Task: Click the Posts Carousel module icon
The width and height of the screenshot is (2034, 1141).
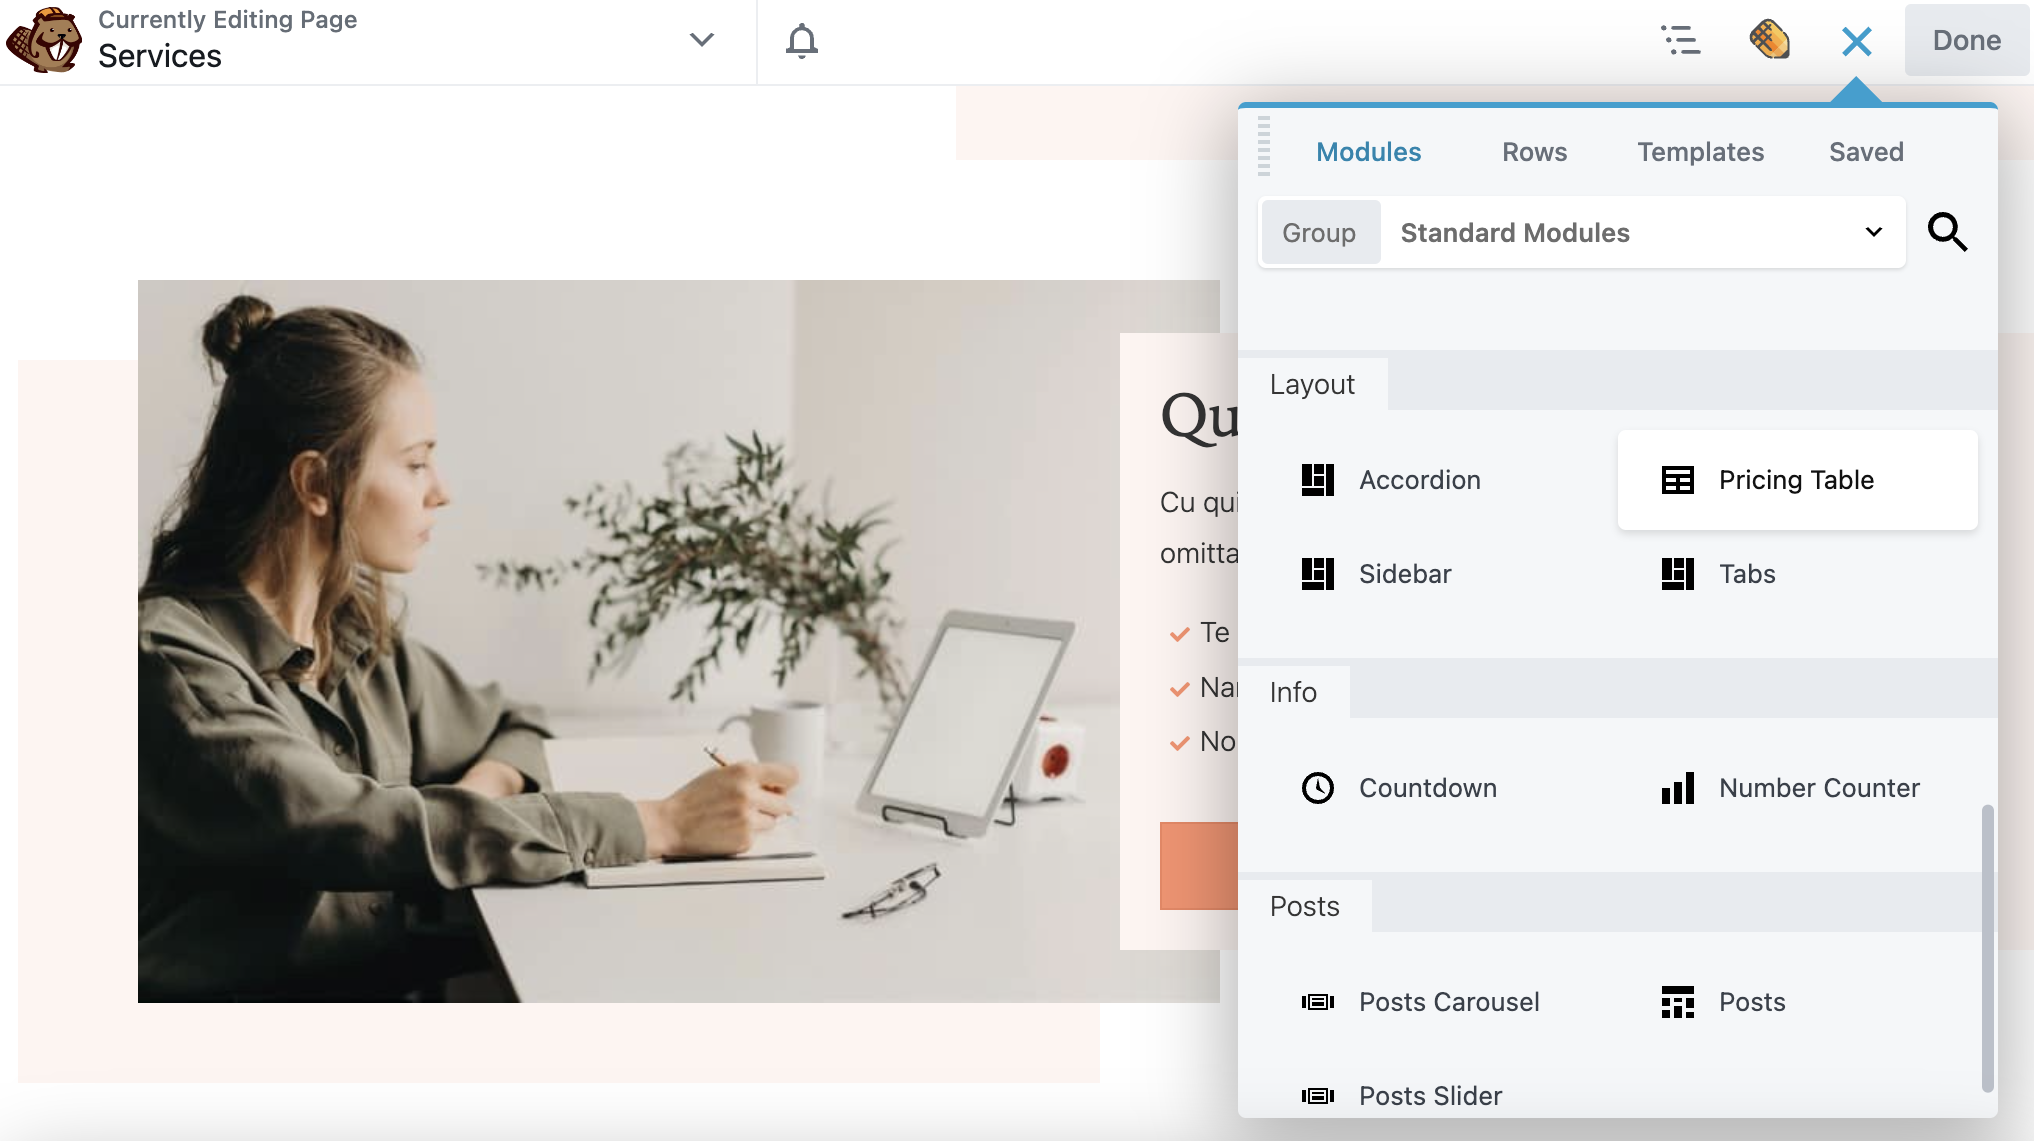Action: pos(1317,1000)
